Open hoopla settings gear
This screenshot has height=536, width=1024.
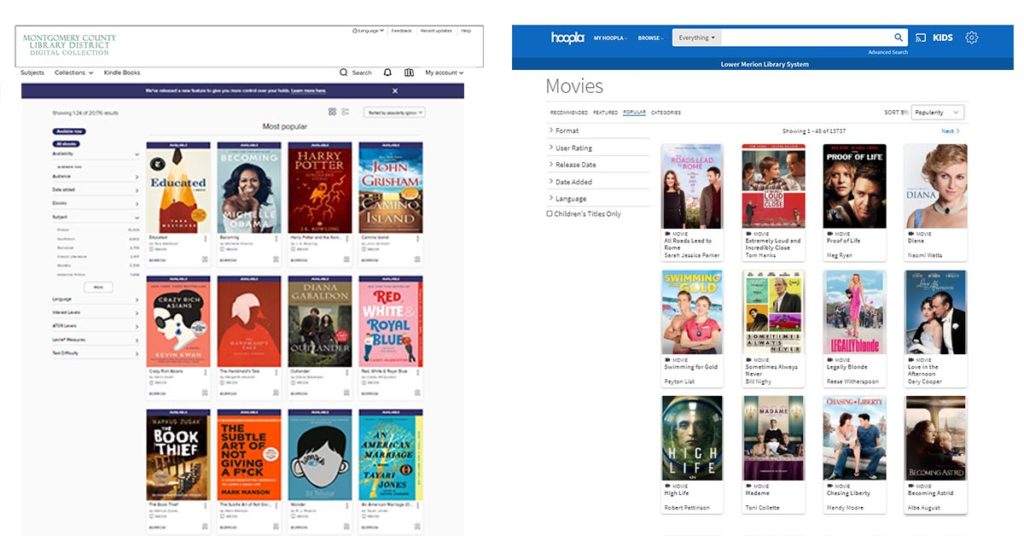(x=972, y=38)
